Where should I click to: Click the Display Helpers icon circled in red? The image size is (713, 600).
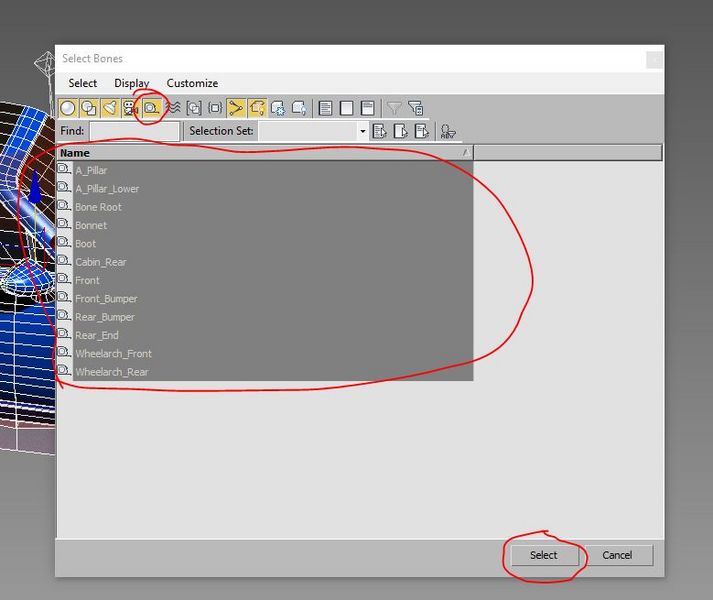152,108
